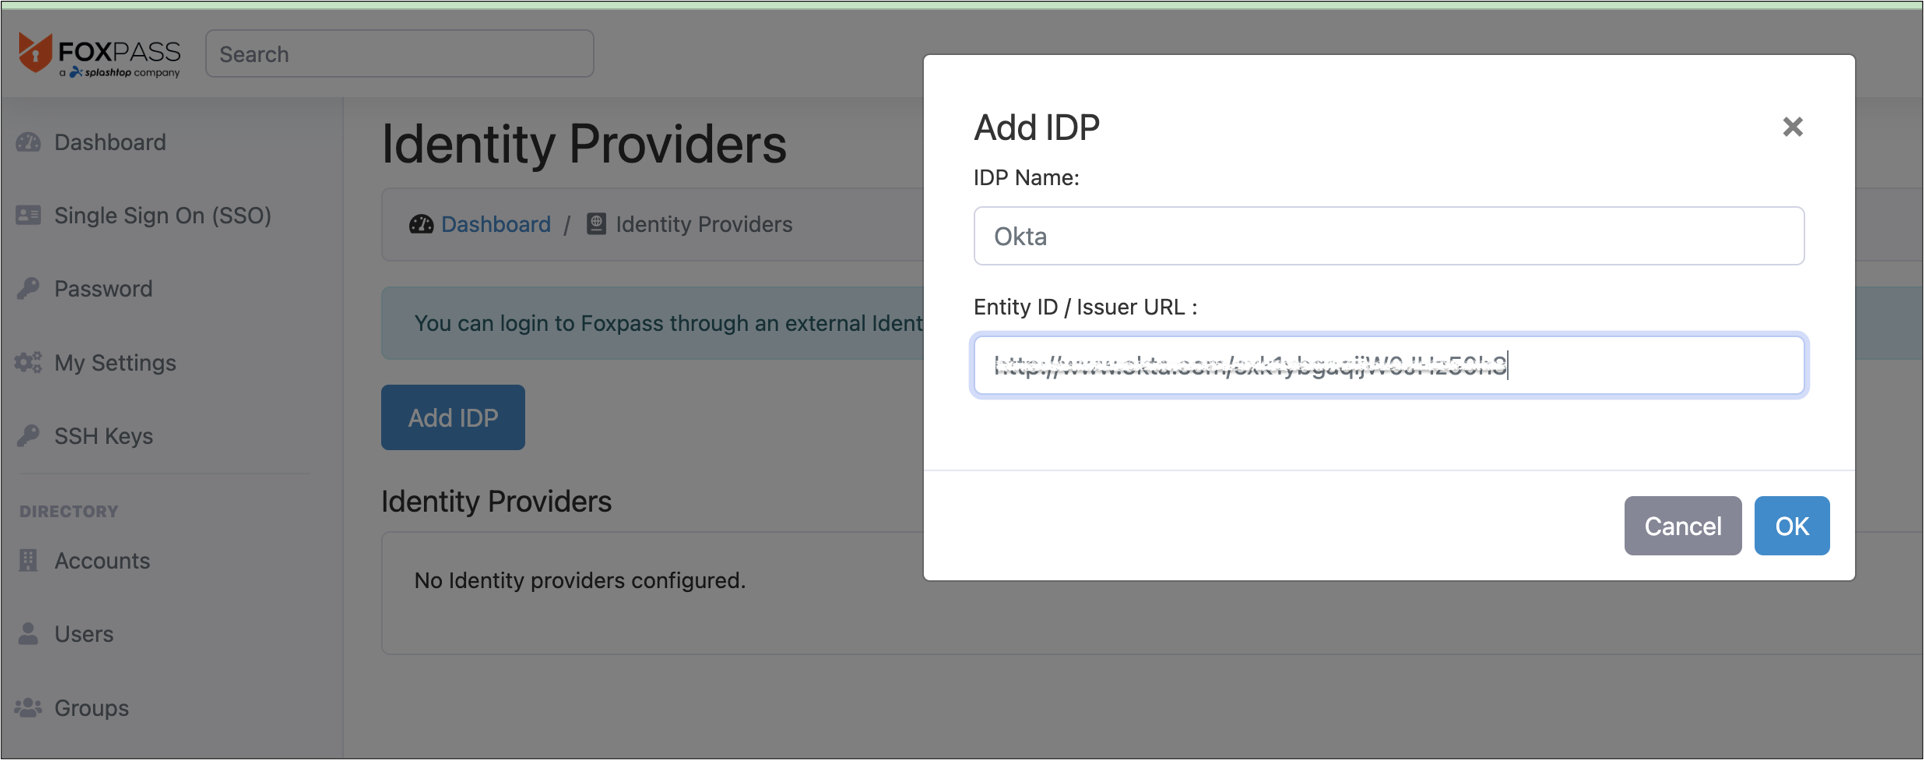Close the Add IDP dialog with X
The image size is (1924, 760).
click(1792, 127)
